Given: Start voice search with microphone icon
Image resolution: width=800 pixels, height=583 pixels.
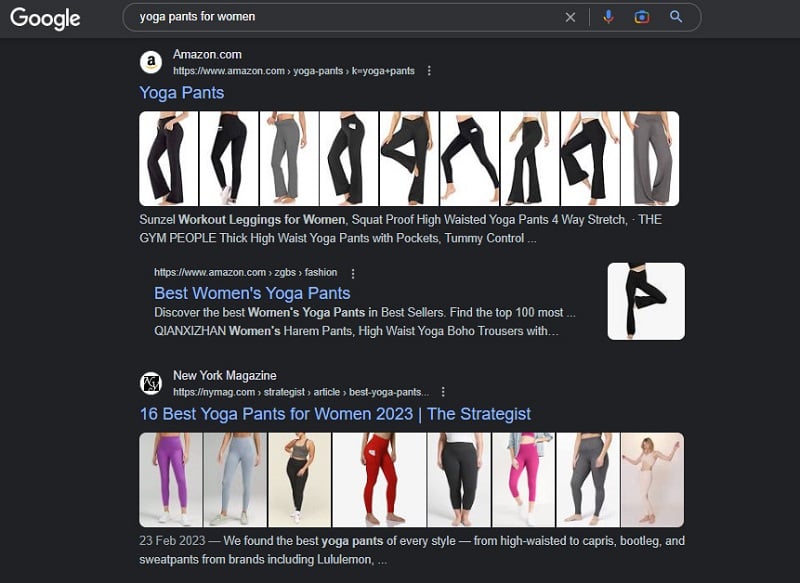Looking at the screenshot, I should click(608, 17).
